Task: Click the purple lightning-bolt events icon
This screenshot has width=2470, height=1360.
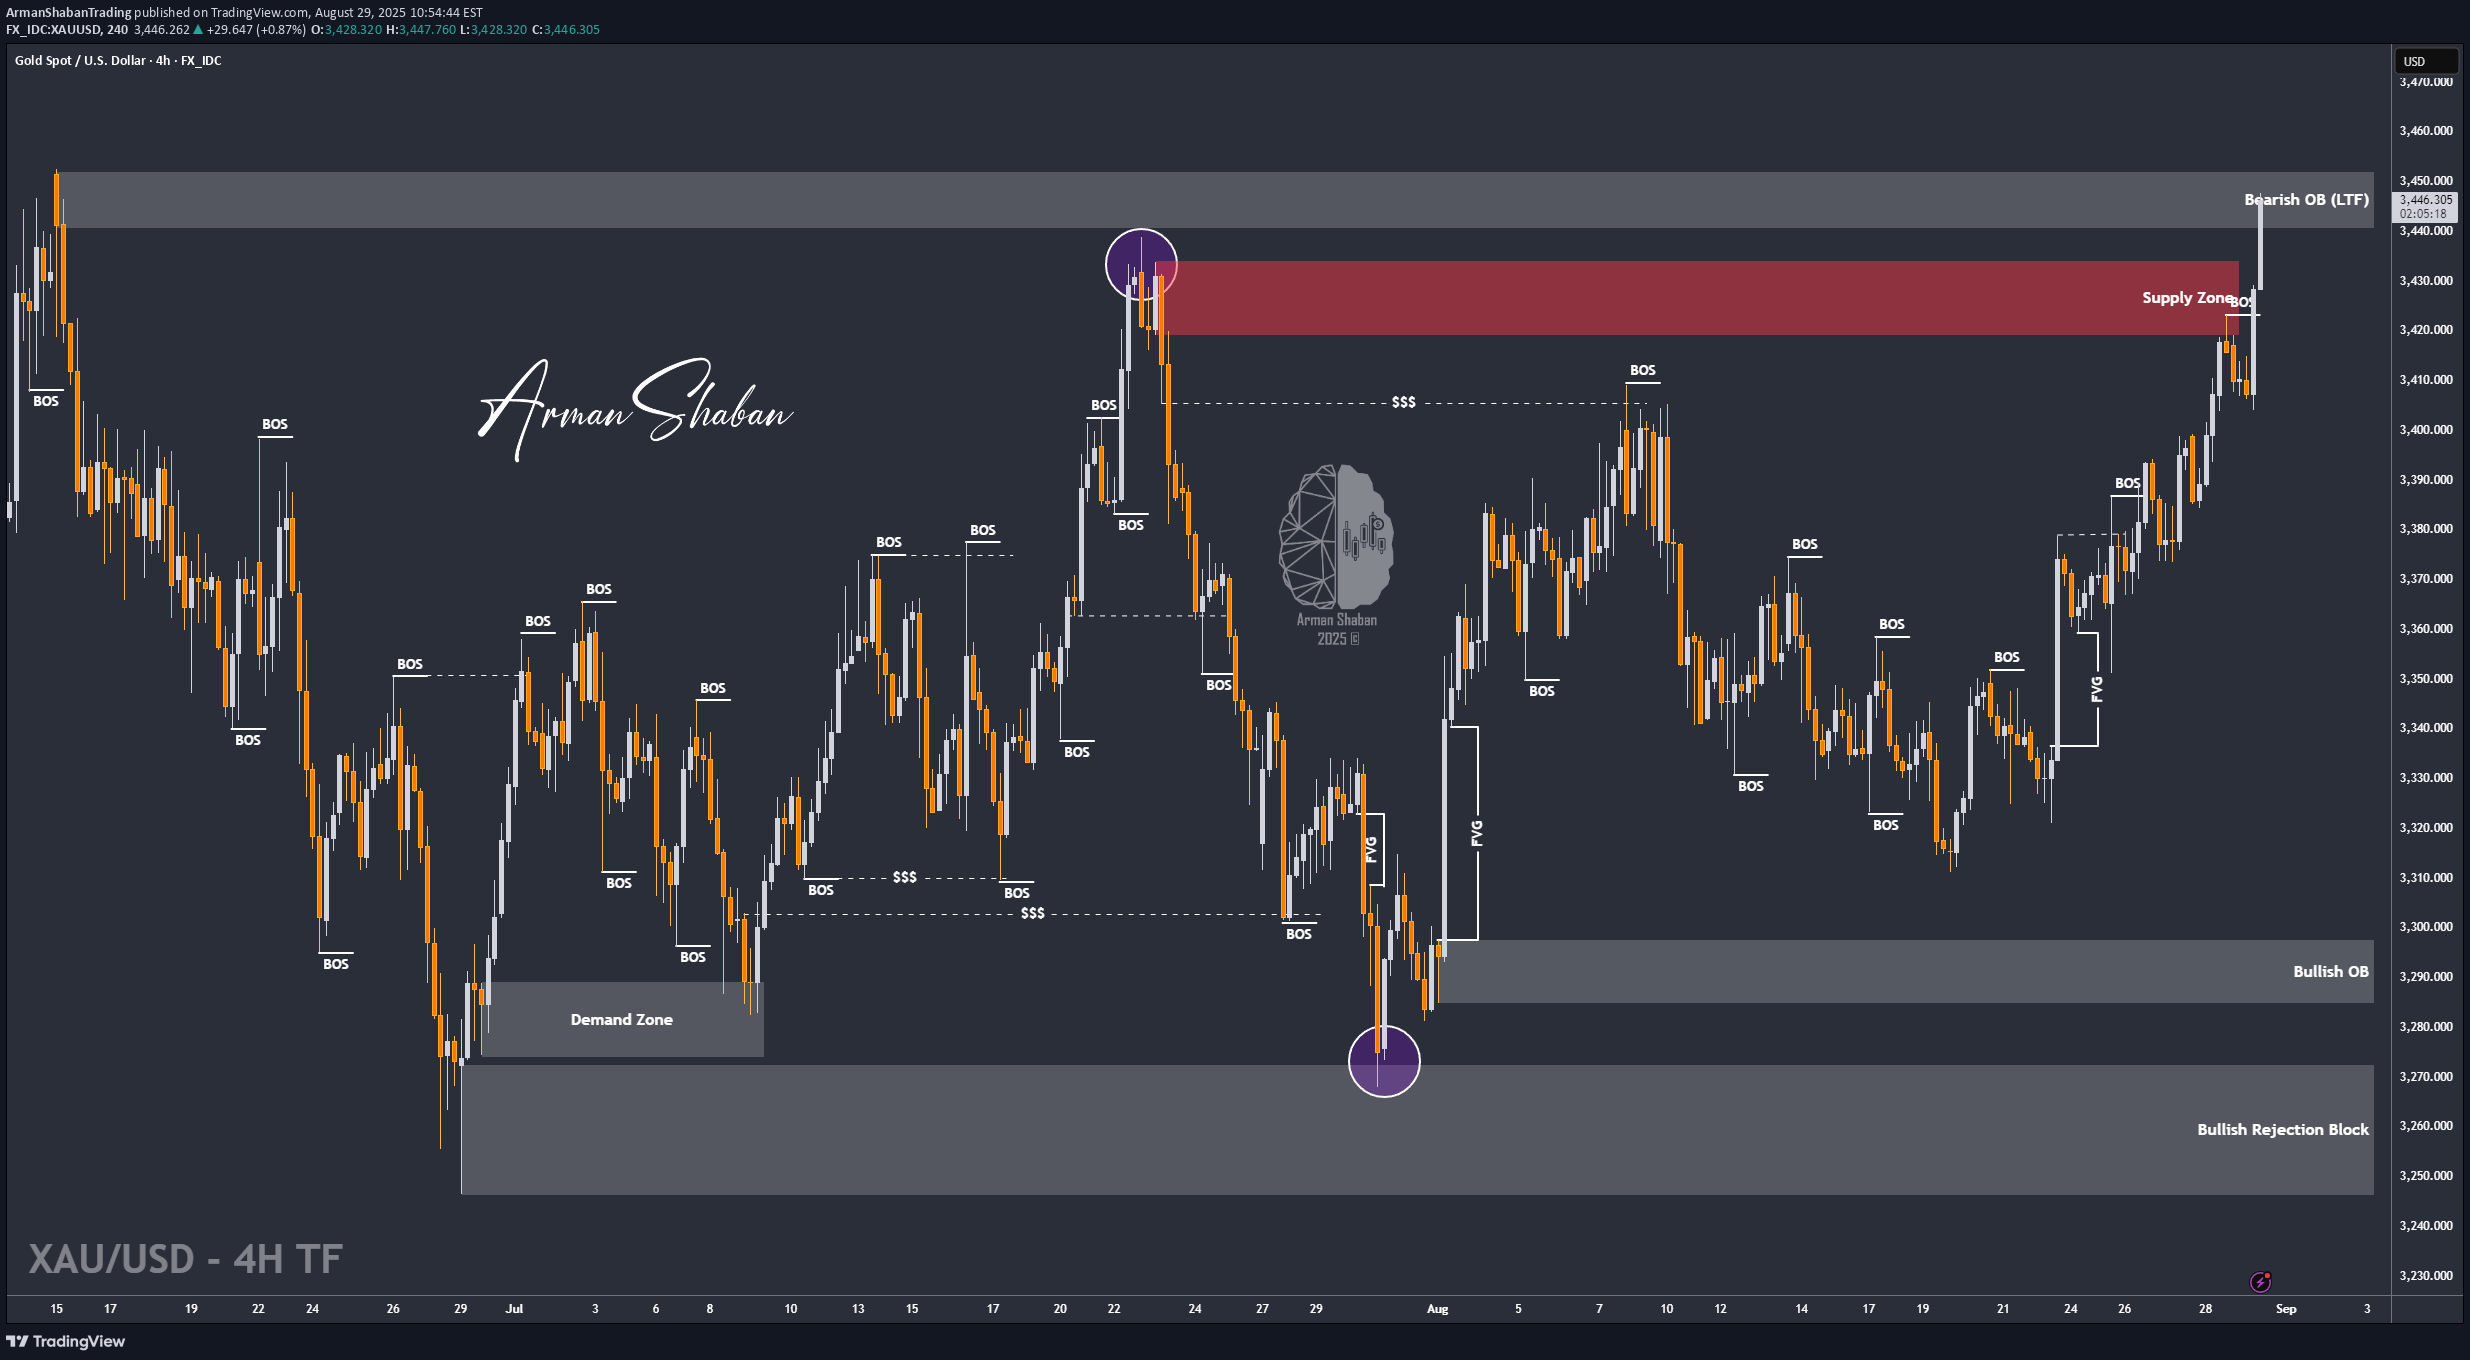Action: coord(2260,1281)
